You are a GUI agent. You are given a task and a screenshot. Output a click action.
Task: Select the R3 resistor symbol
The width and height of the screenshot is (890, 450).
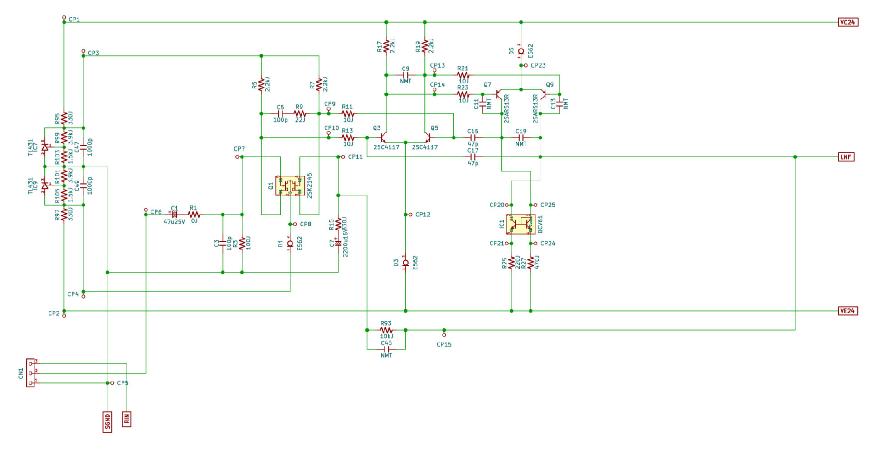(x=242, y=243)
